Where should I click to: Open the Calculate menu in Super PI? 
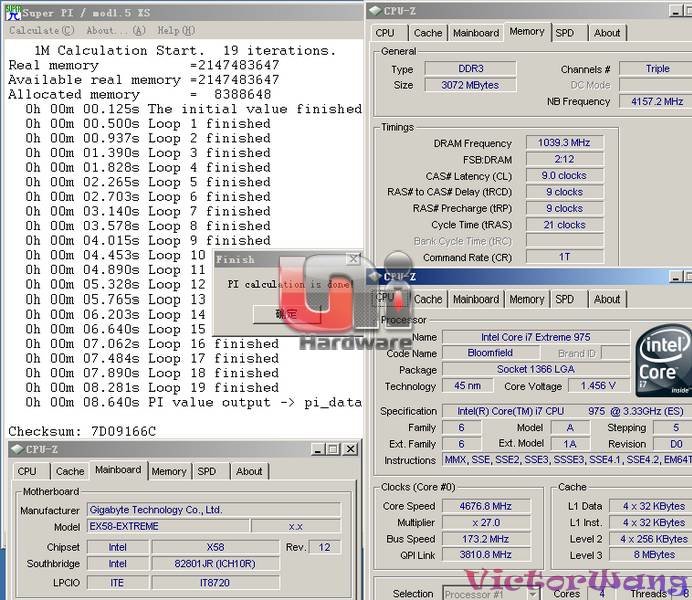[41, 30]
